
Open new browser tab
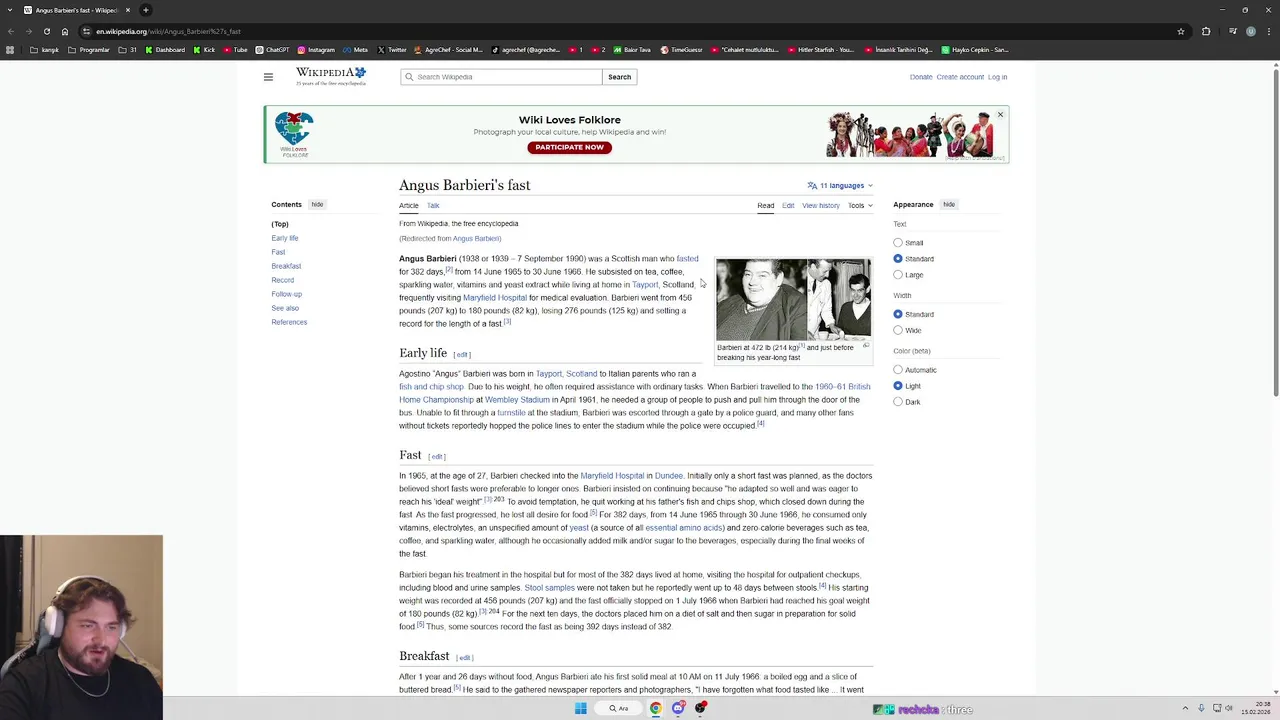[x=146, y=10]
